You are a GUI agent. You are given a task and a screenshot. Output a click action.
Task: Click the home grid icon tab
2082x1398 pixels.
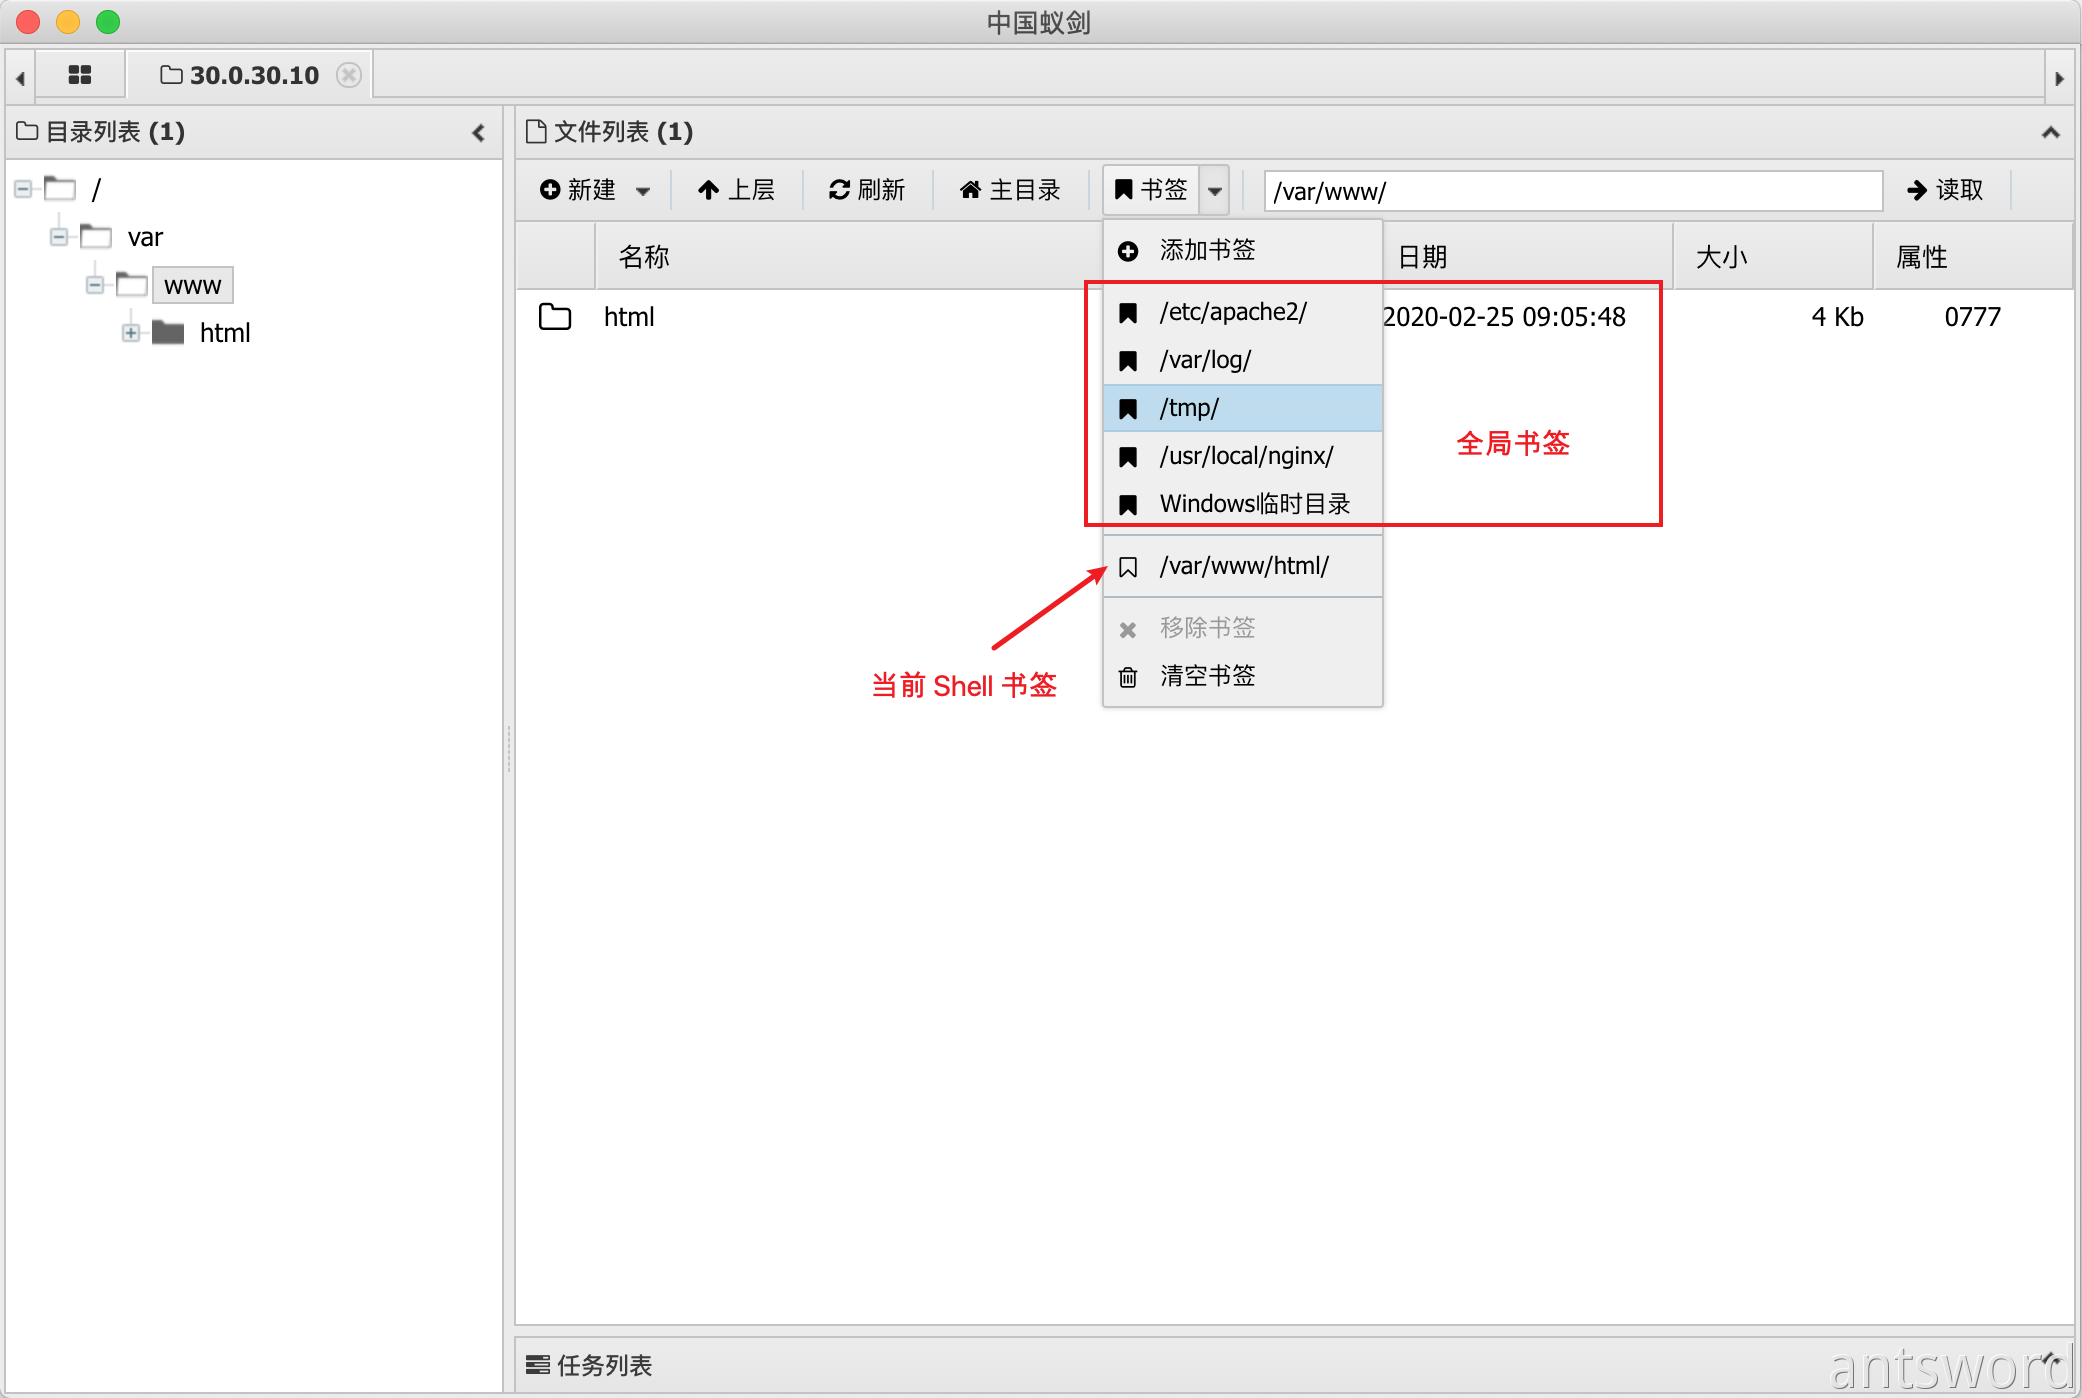click(79, 75)
